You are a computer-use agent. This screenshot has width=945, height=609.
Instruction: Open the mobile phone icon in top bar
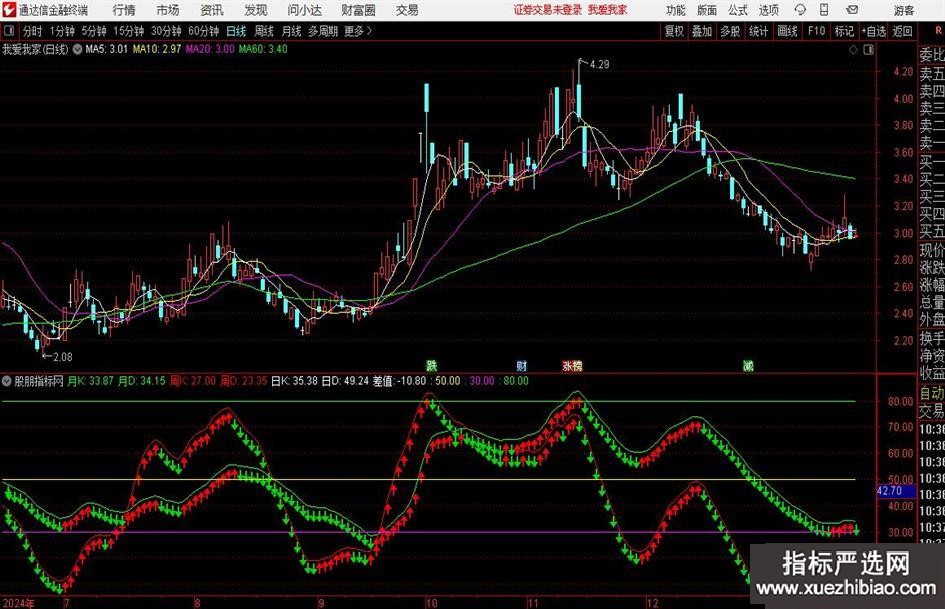824,10
